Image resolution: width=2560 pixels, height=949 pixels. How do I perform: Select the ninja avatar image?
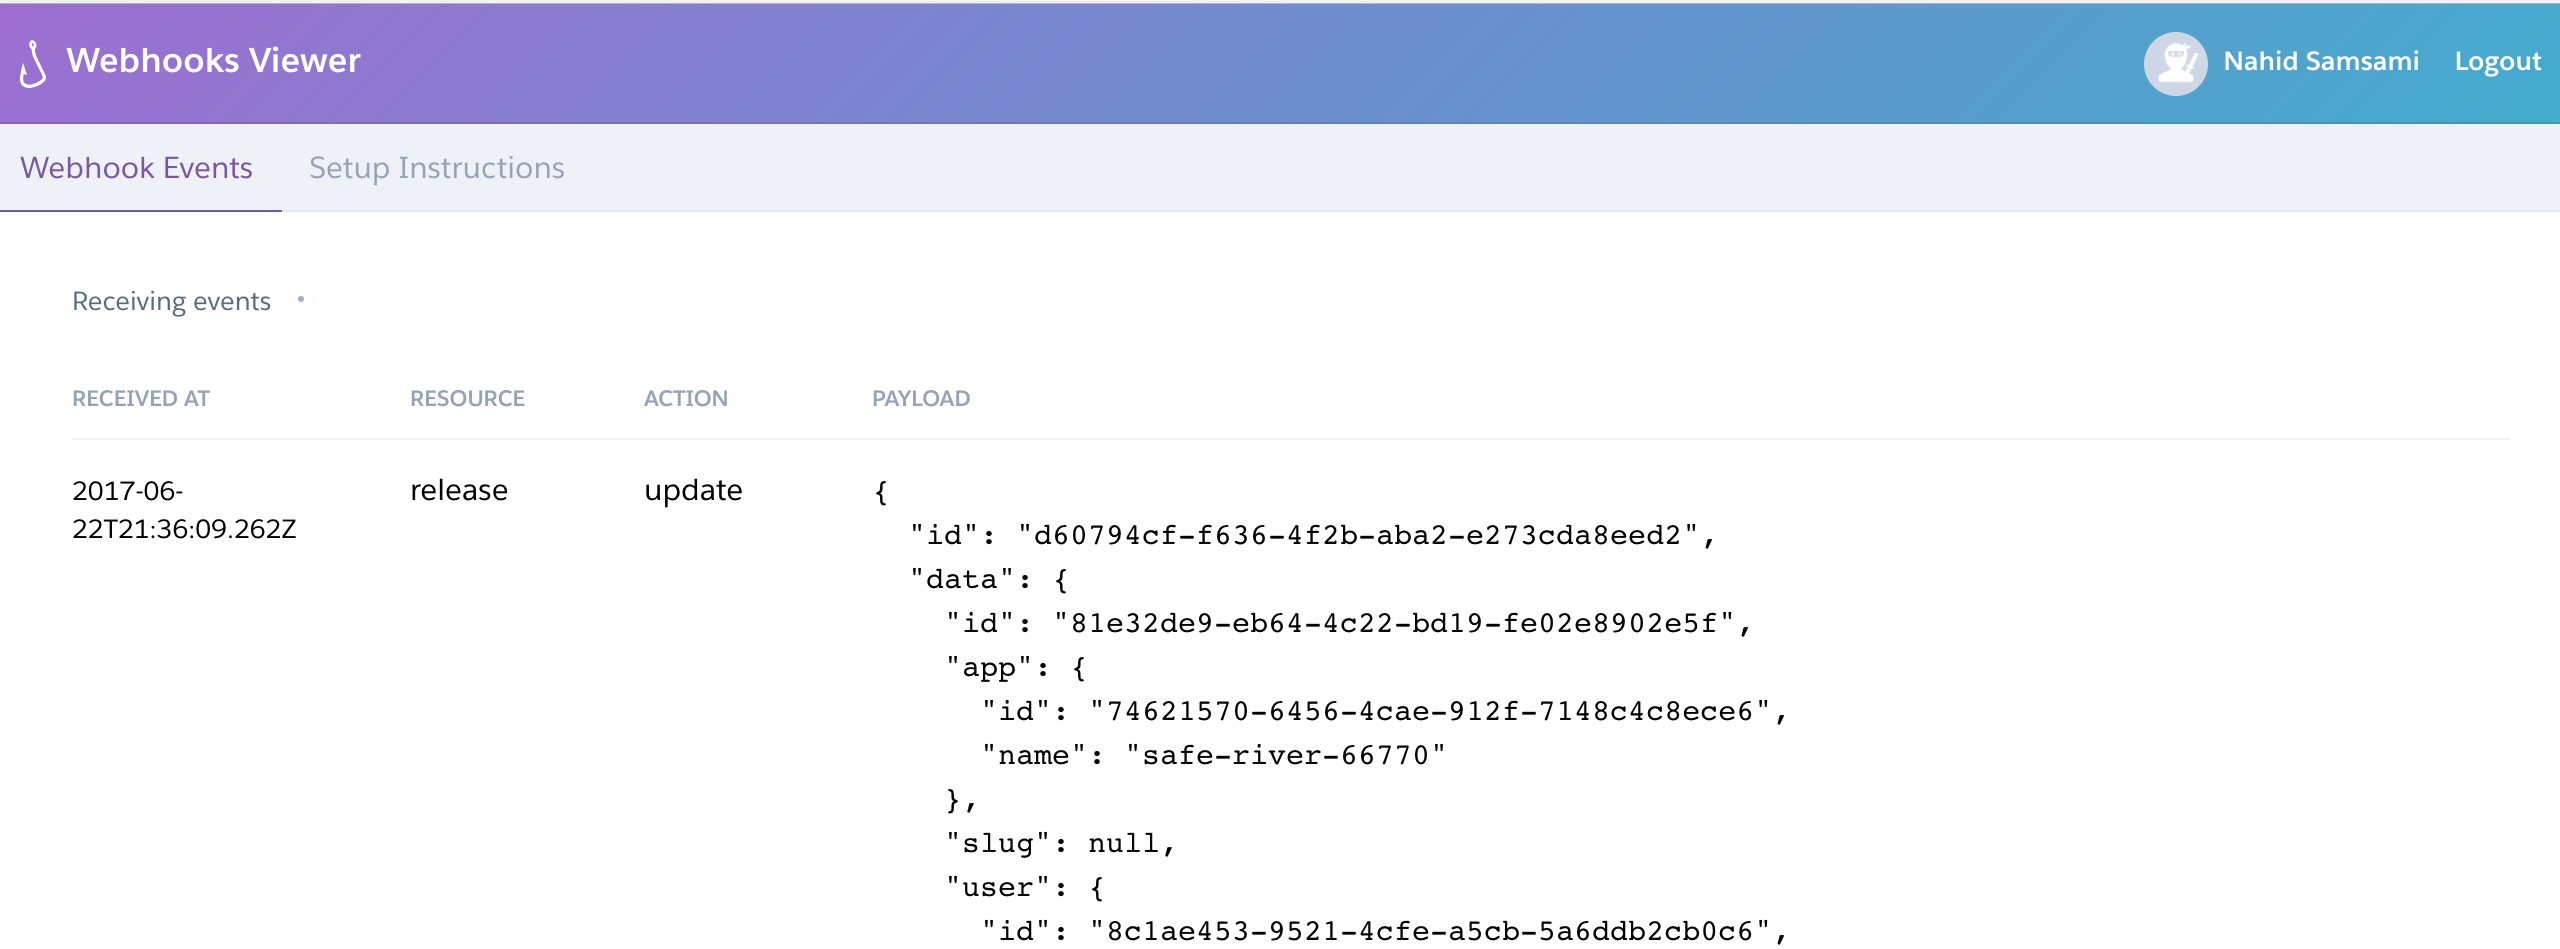[x=2175, y=62]
